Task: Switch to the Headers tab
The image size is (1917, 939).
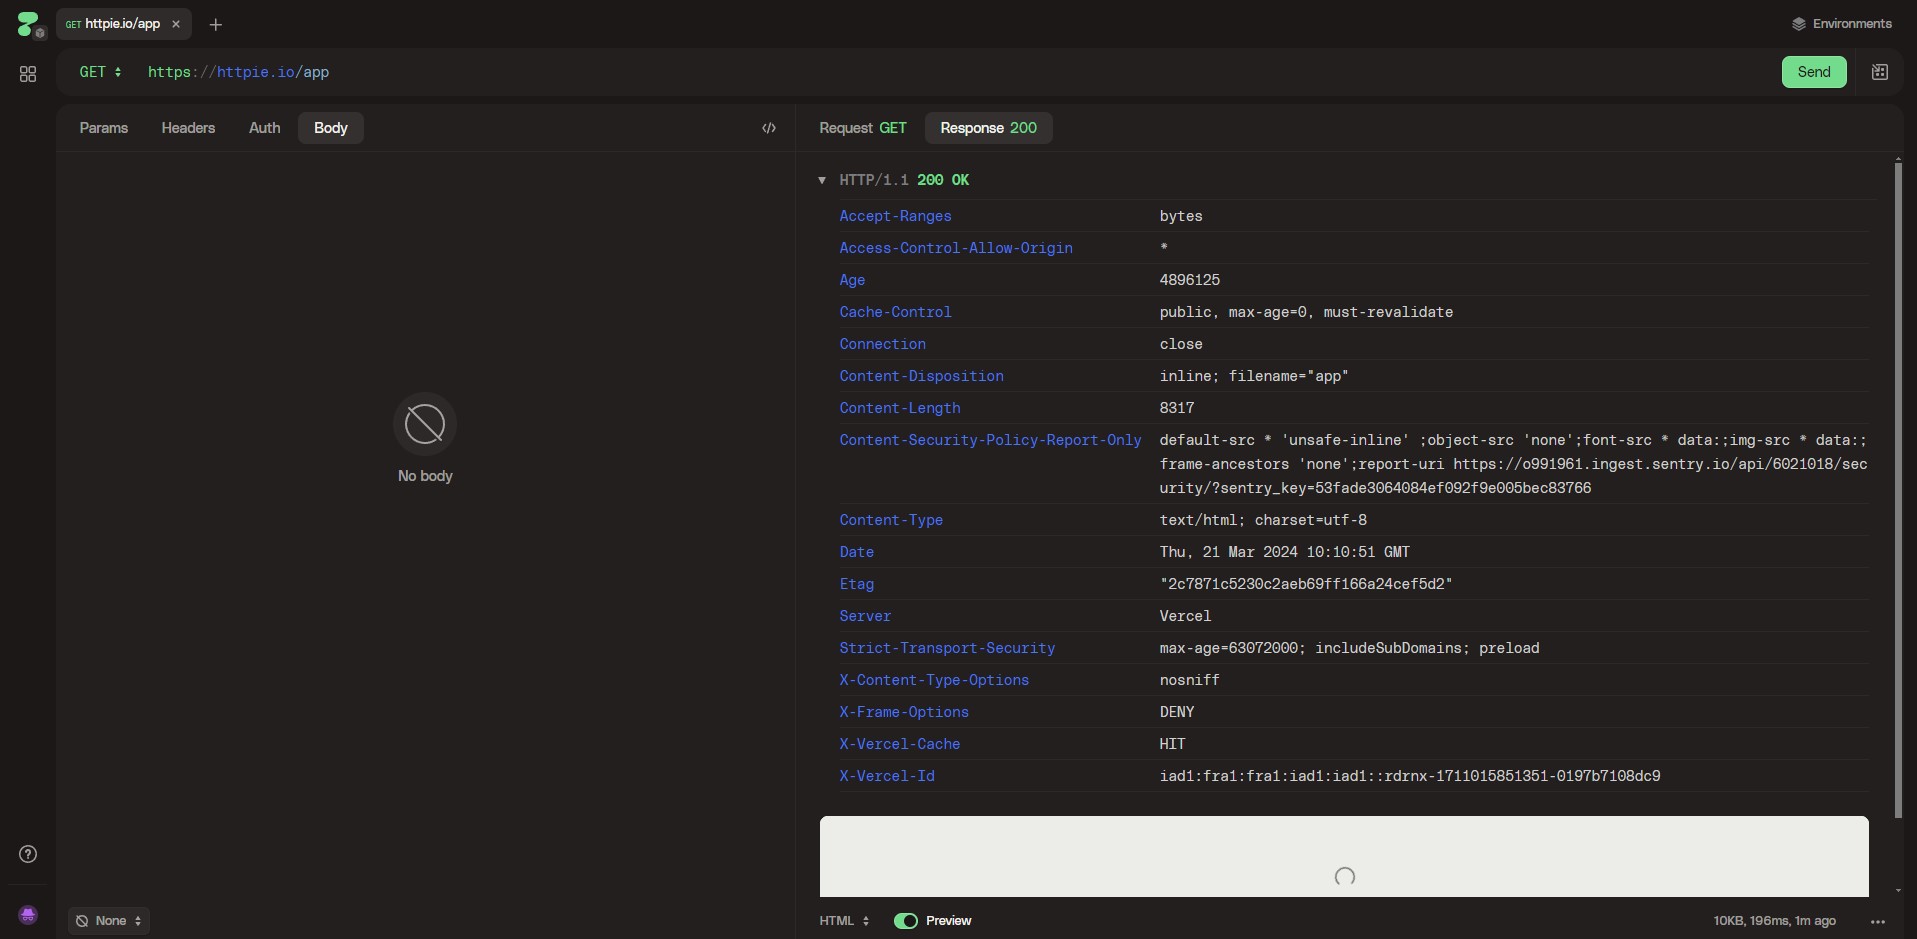Action: tap(188, 128)
